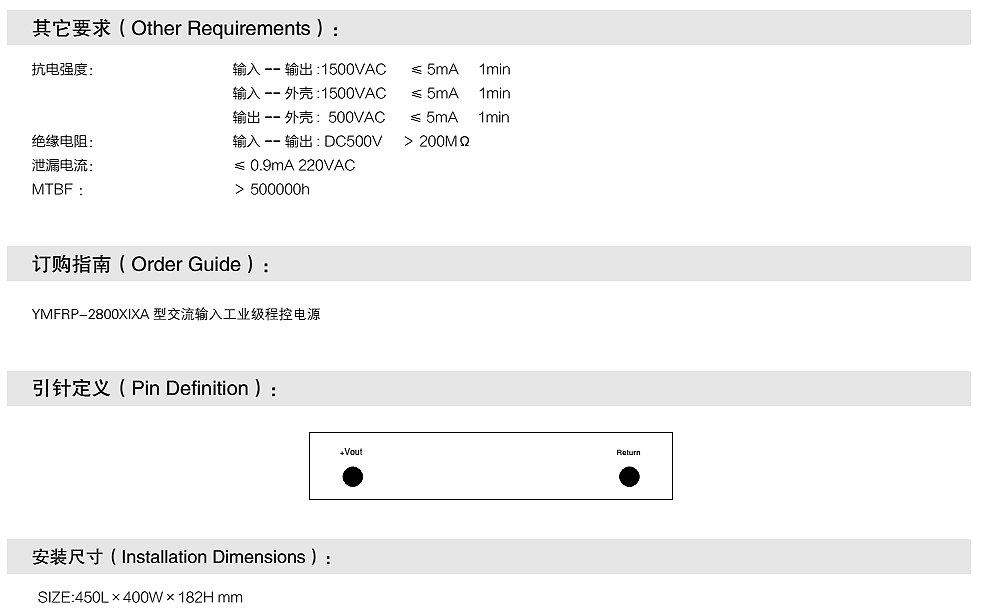Click the YMFRP-2800XIXA order model text
The width and height of the screenshot is (983, 610).
click(x=176, y=314)
